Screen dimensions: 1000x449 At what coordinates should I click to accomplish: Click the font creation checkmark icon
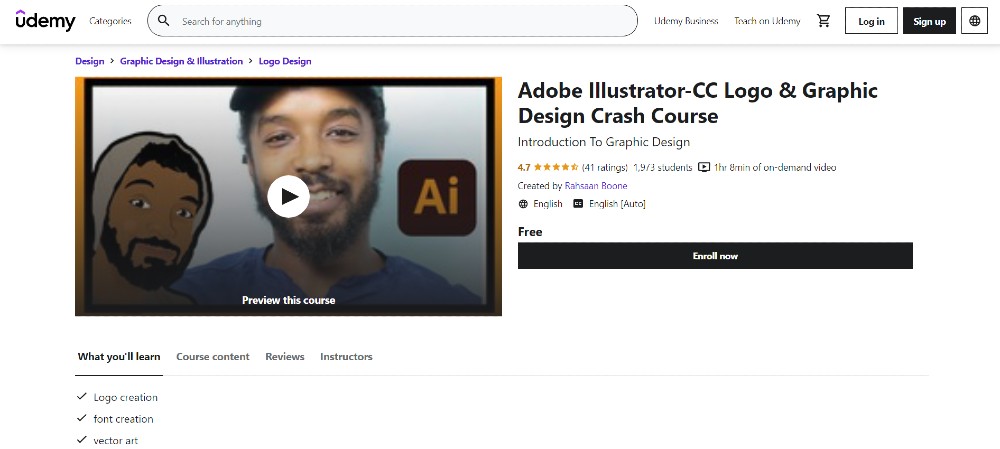tap(82, 418)
